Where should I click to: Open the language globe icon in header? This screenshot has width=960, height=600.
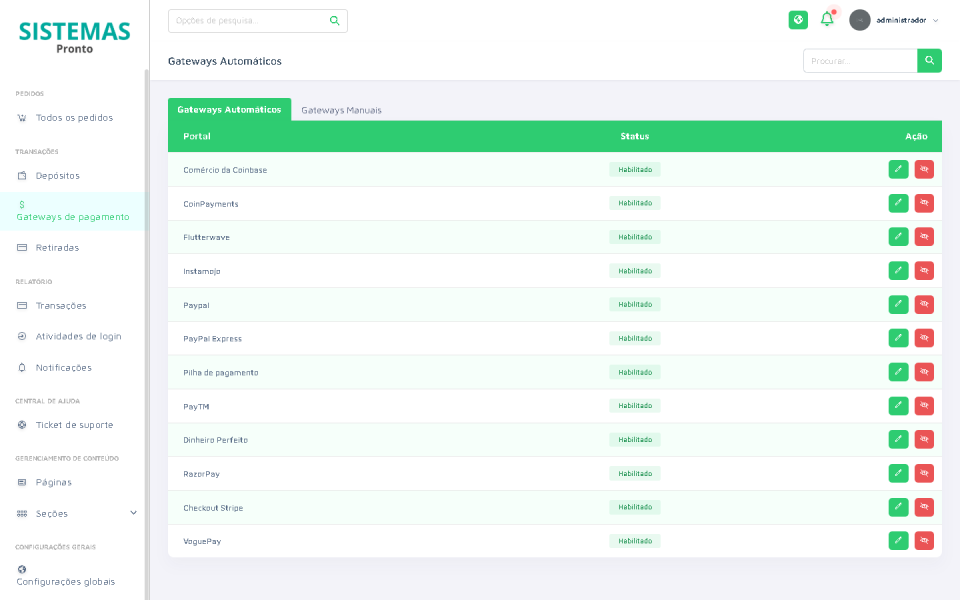click(x=797, y=19)
